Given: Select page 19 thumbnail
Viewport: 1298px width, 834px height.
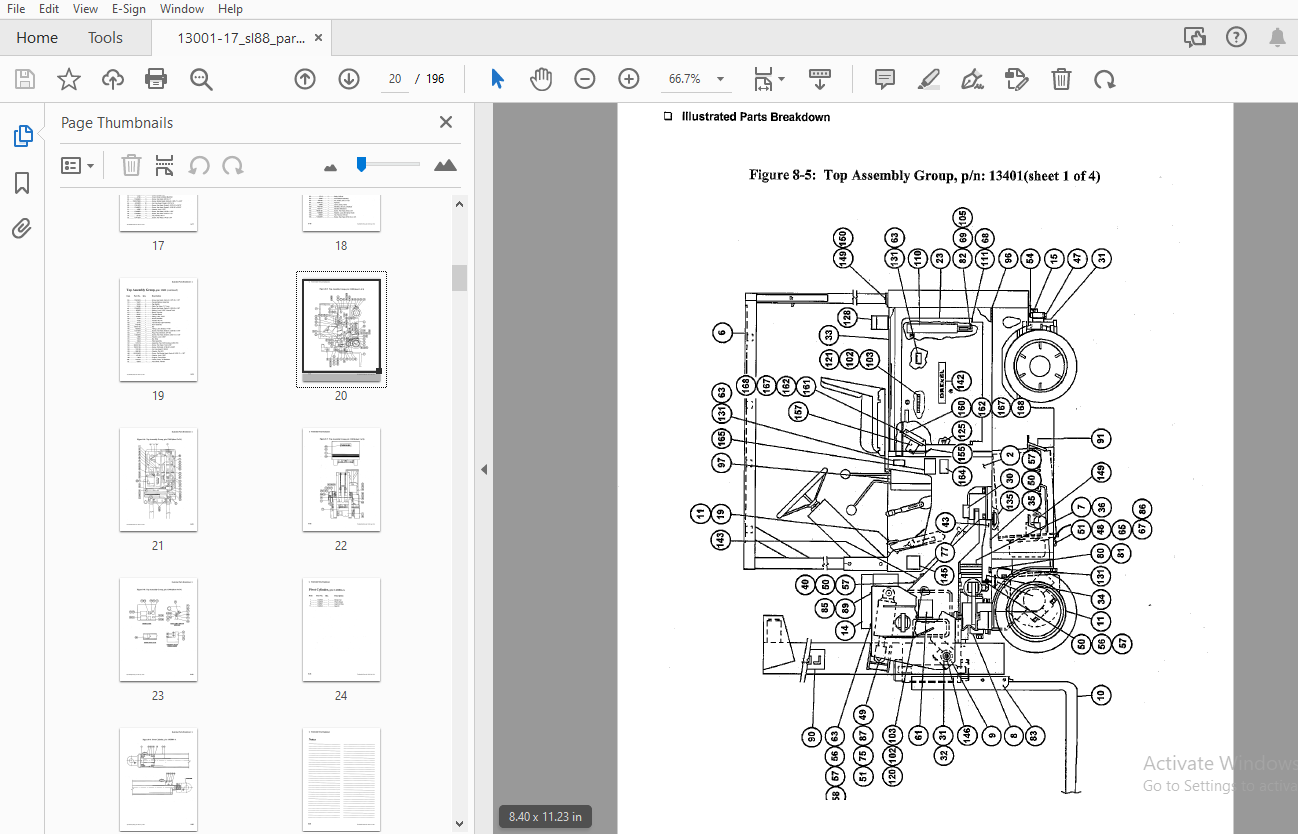Looking at the screenshot, I should [158, 330].
